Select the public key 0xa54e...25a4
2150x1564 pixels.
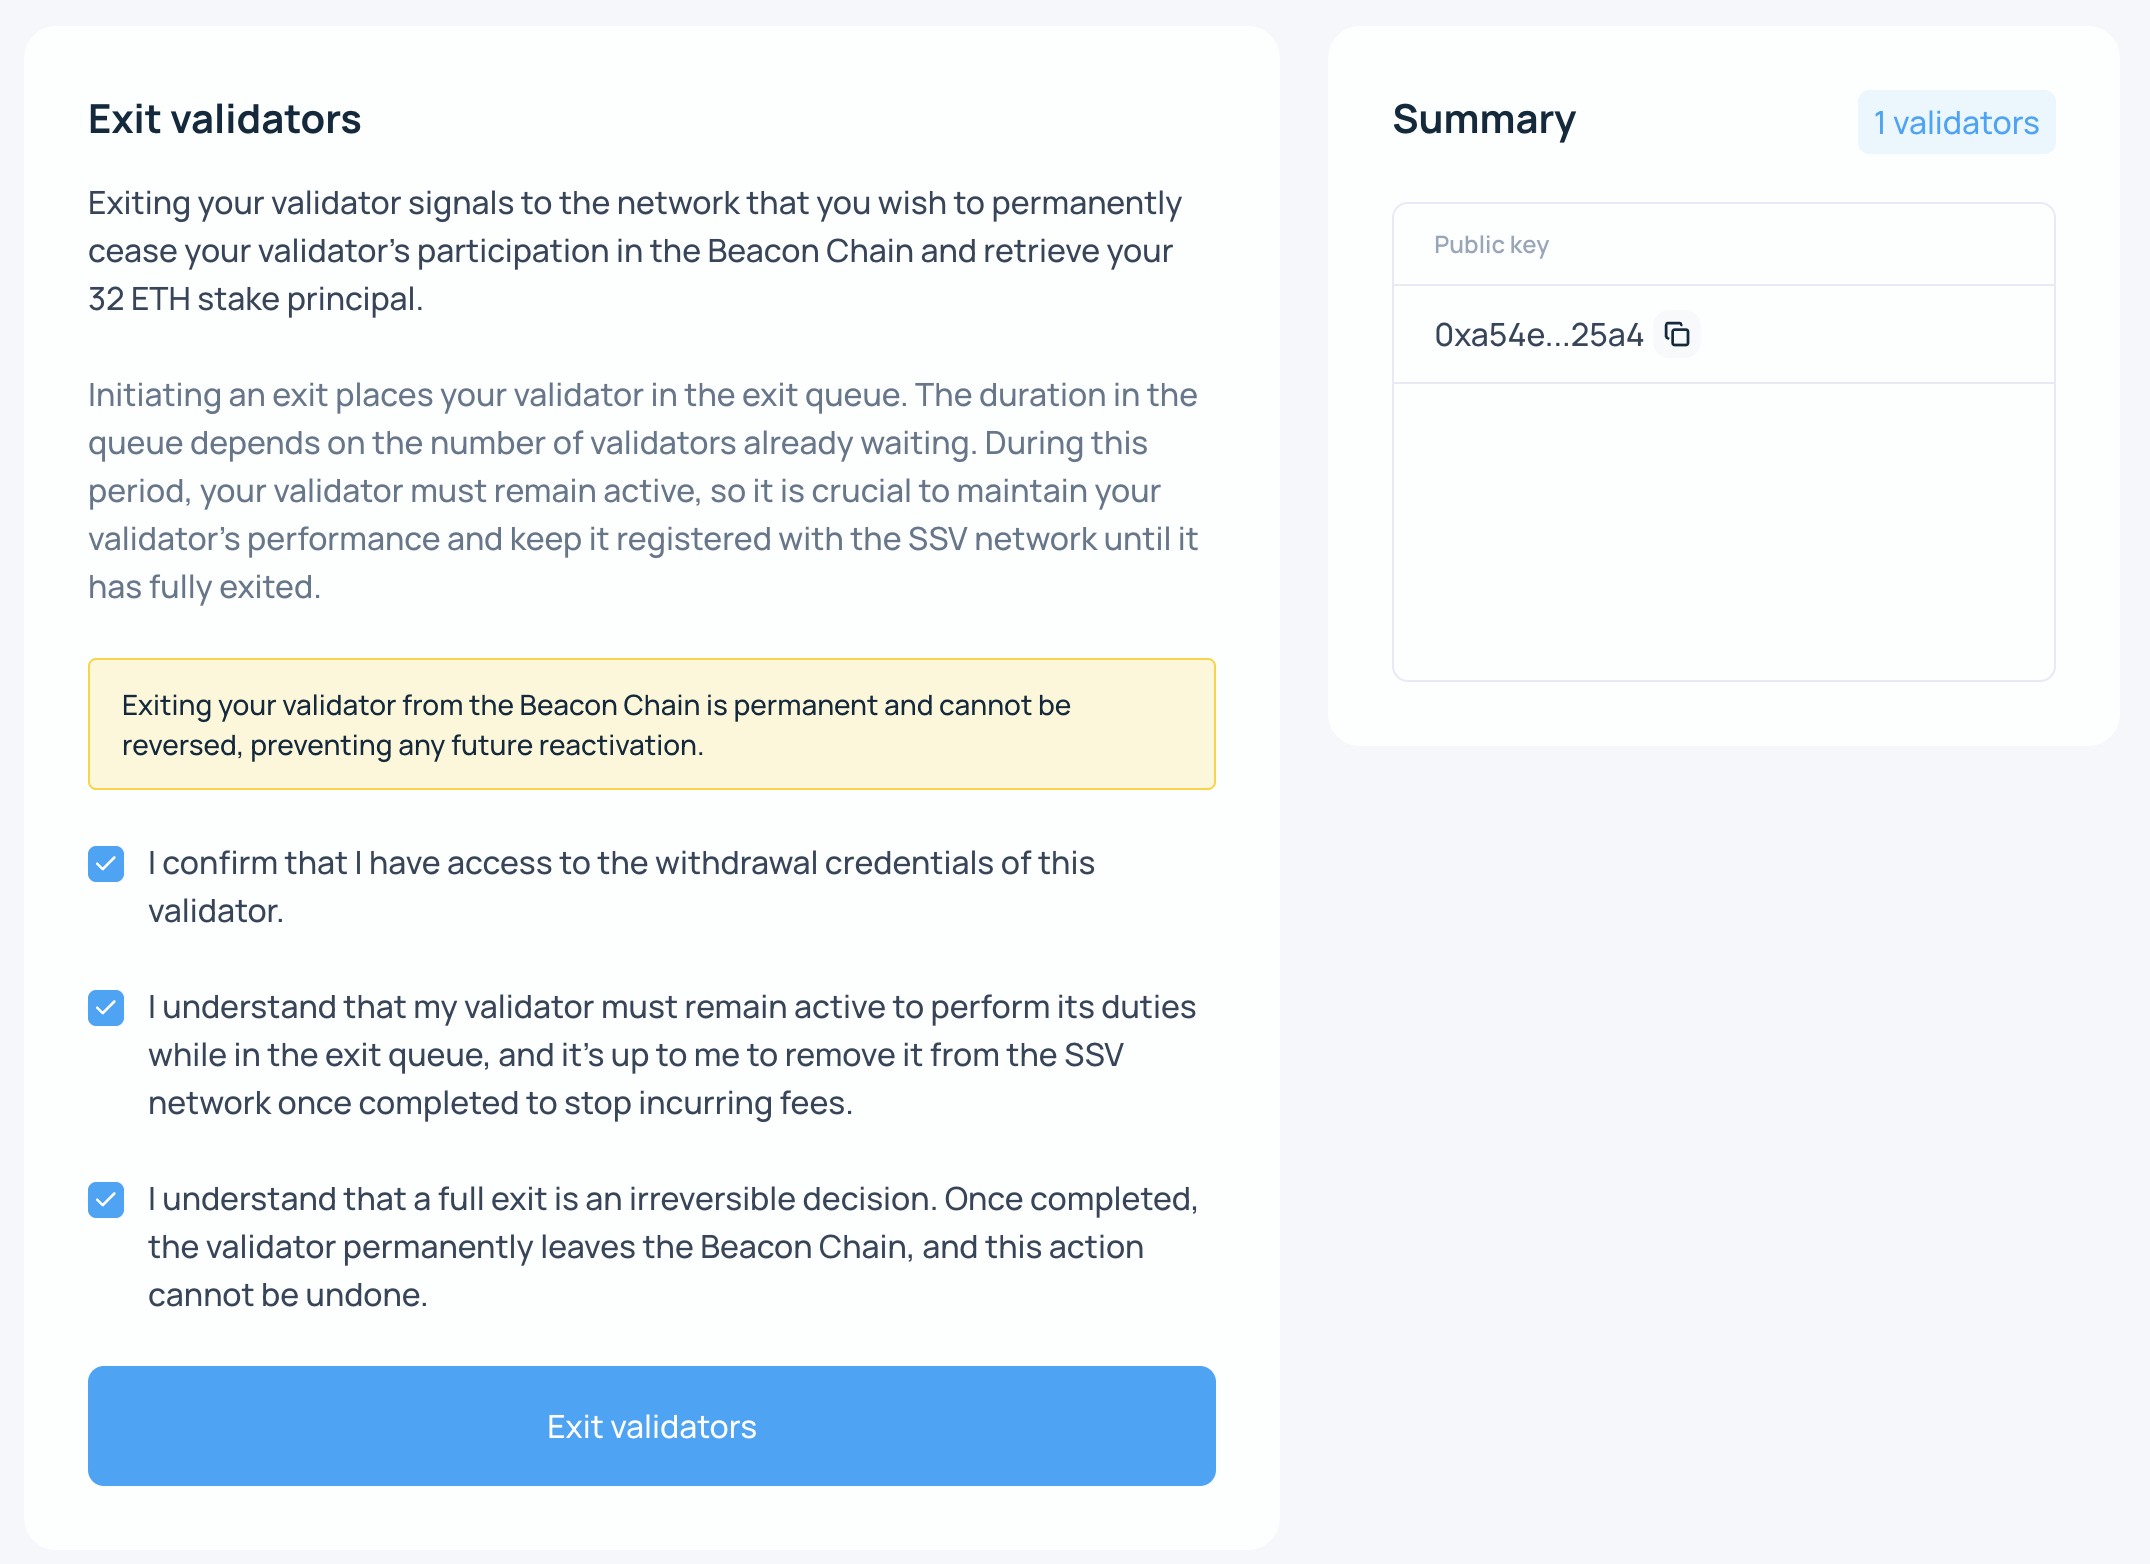(x=1537, y=335)
